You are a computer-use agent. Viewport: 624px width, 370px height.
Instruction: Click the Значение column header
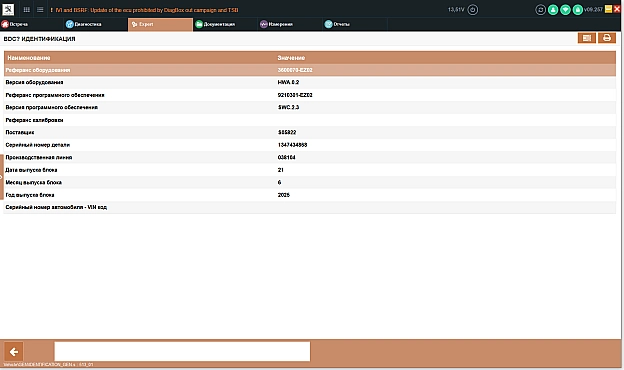291,58
